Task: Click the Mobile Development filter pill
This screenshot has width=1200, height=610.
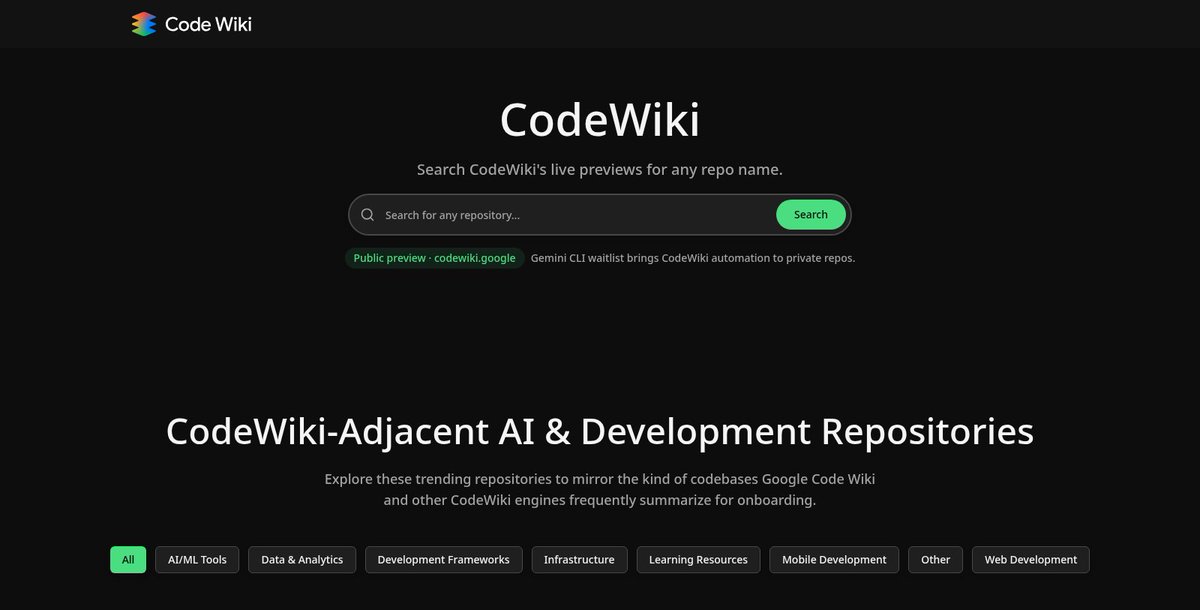Action: (833, 559)
